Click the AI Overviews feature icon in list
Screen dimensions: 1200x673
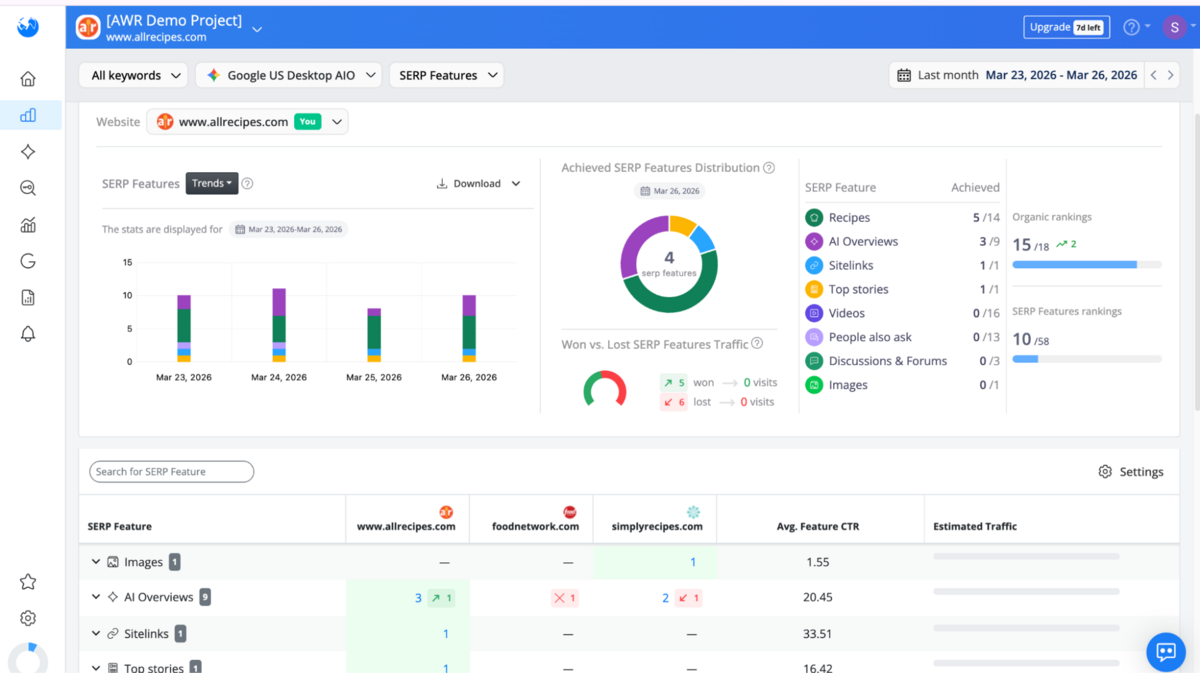click(814, 241)
